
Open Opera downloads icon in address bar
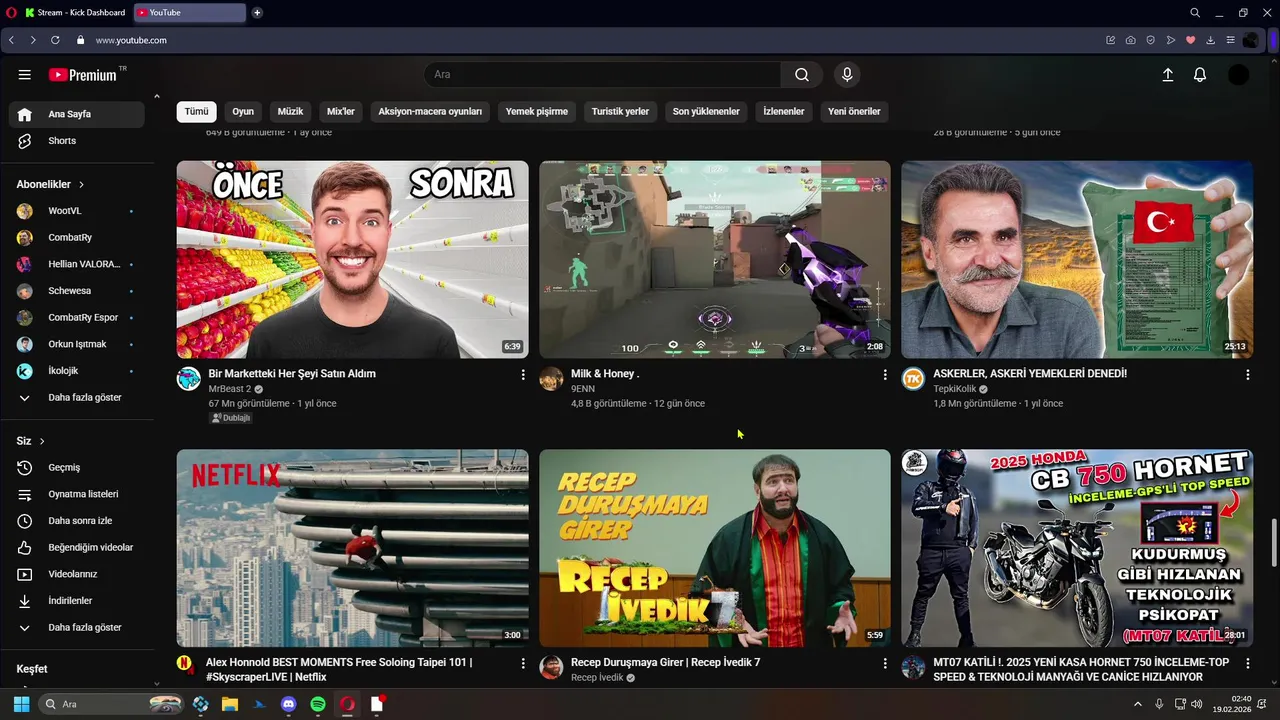click(x=1210, y=40)
